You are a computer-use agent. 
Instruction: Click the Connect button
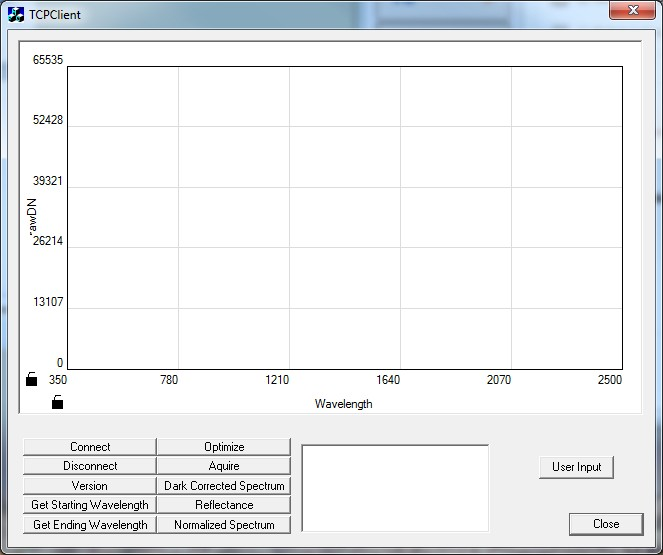[x=90, y=447]
